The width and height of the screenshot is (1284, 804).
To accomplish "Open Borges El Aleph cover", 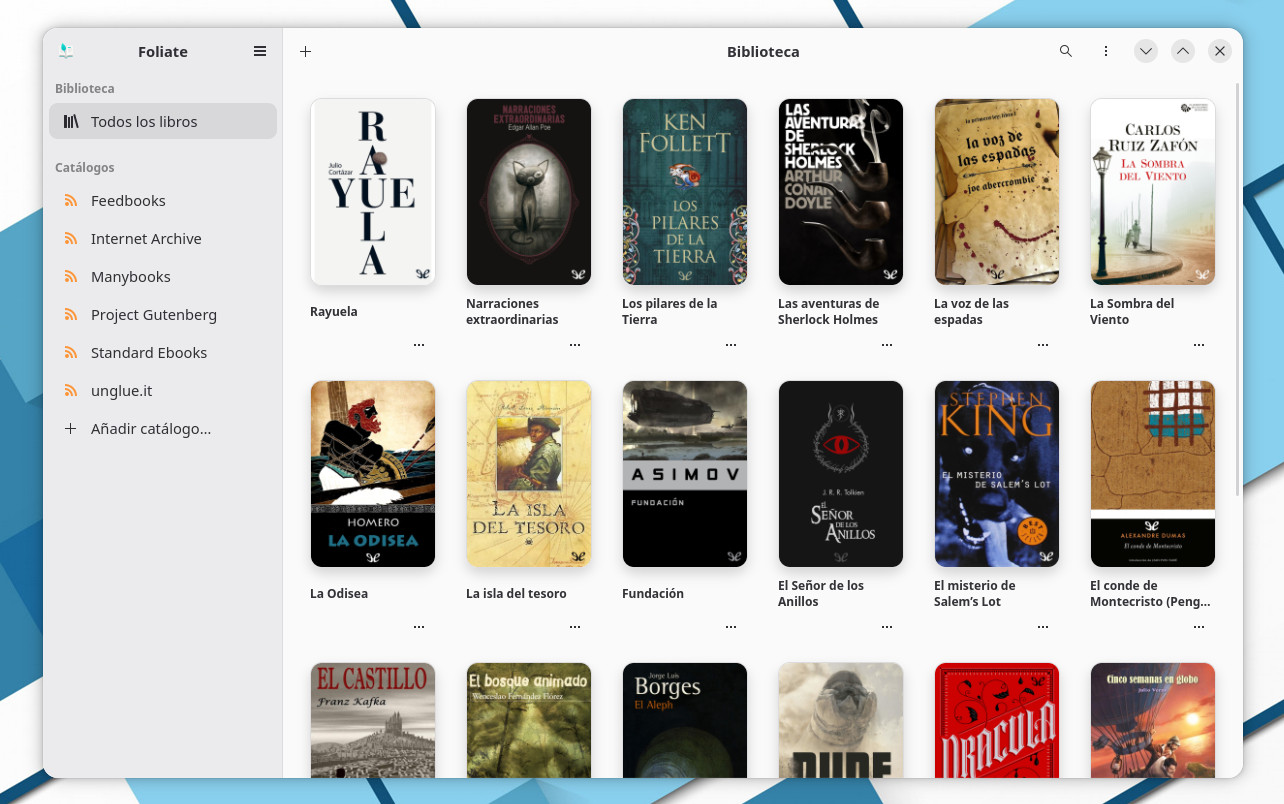I will click(x=685, y=720).
